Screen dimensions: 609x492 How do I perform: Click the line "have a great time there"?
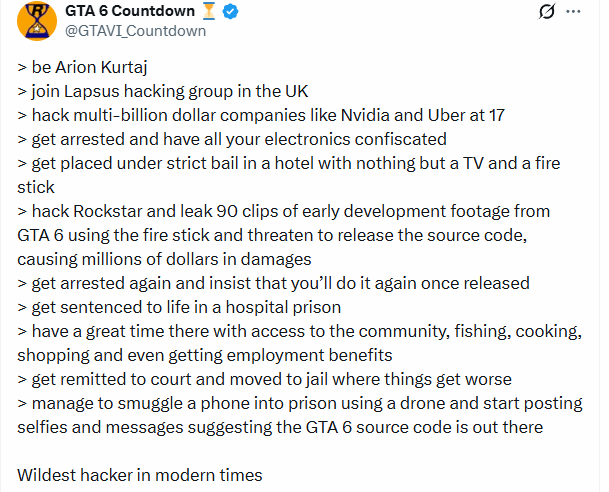(298, 331)
